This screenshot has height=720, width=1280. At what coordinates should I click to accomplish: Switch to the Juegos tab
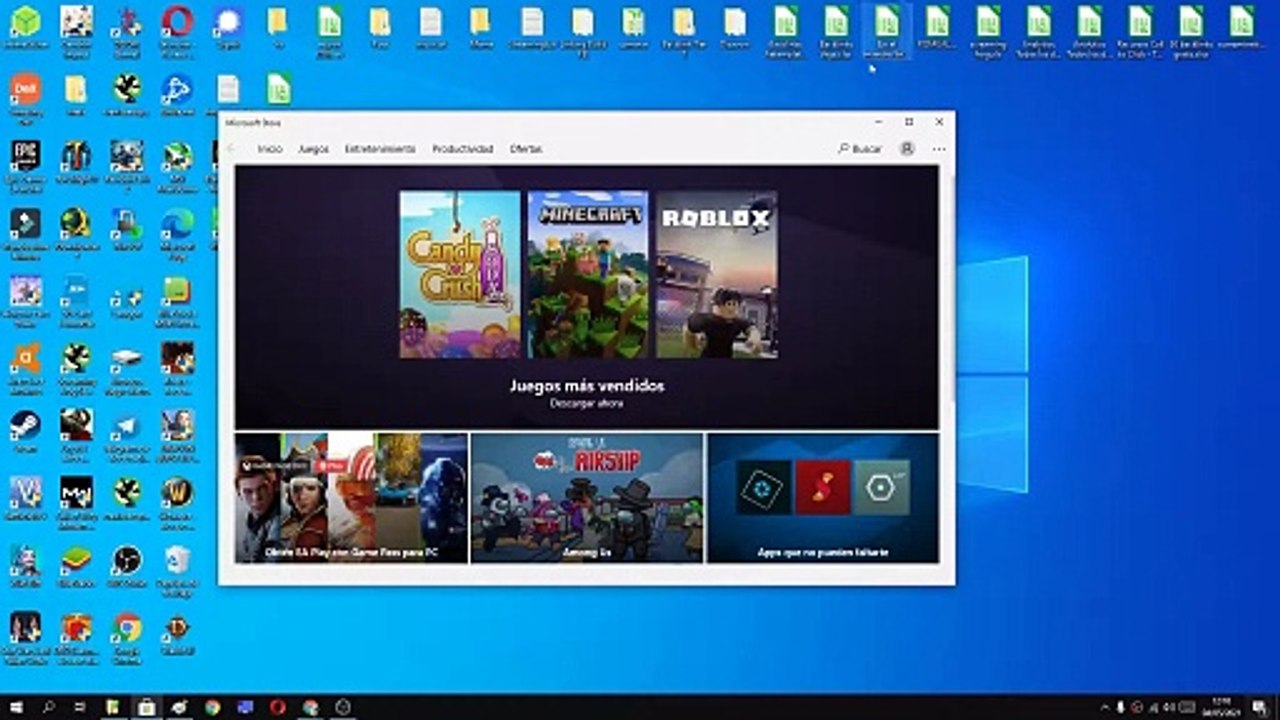coord(313,149)
